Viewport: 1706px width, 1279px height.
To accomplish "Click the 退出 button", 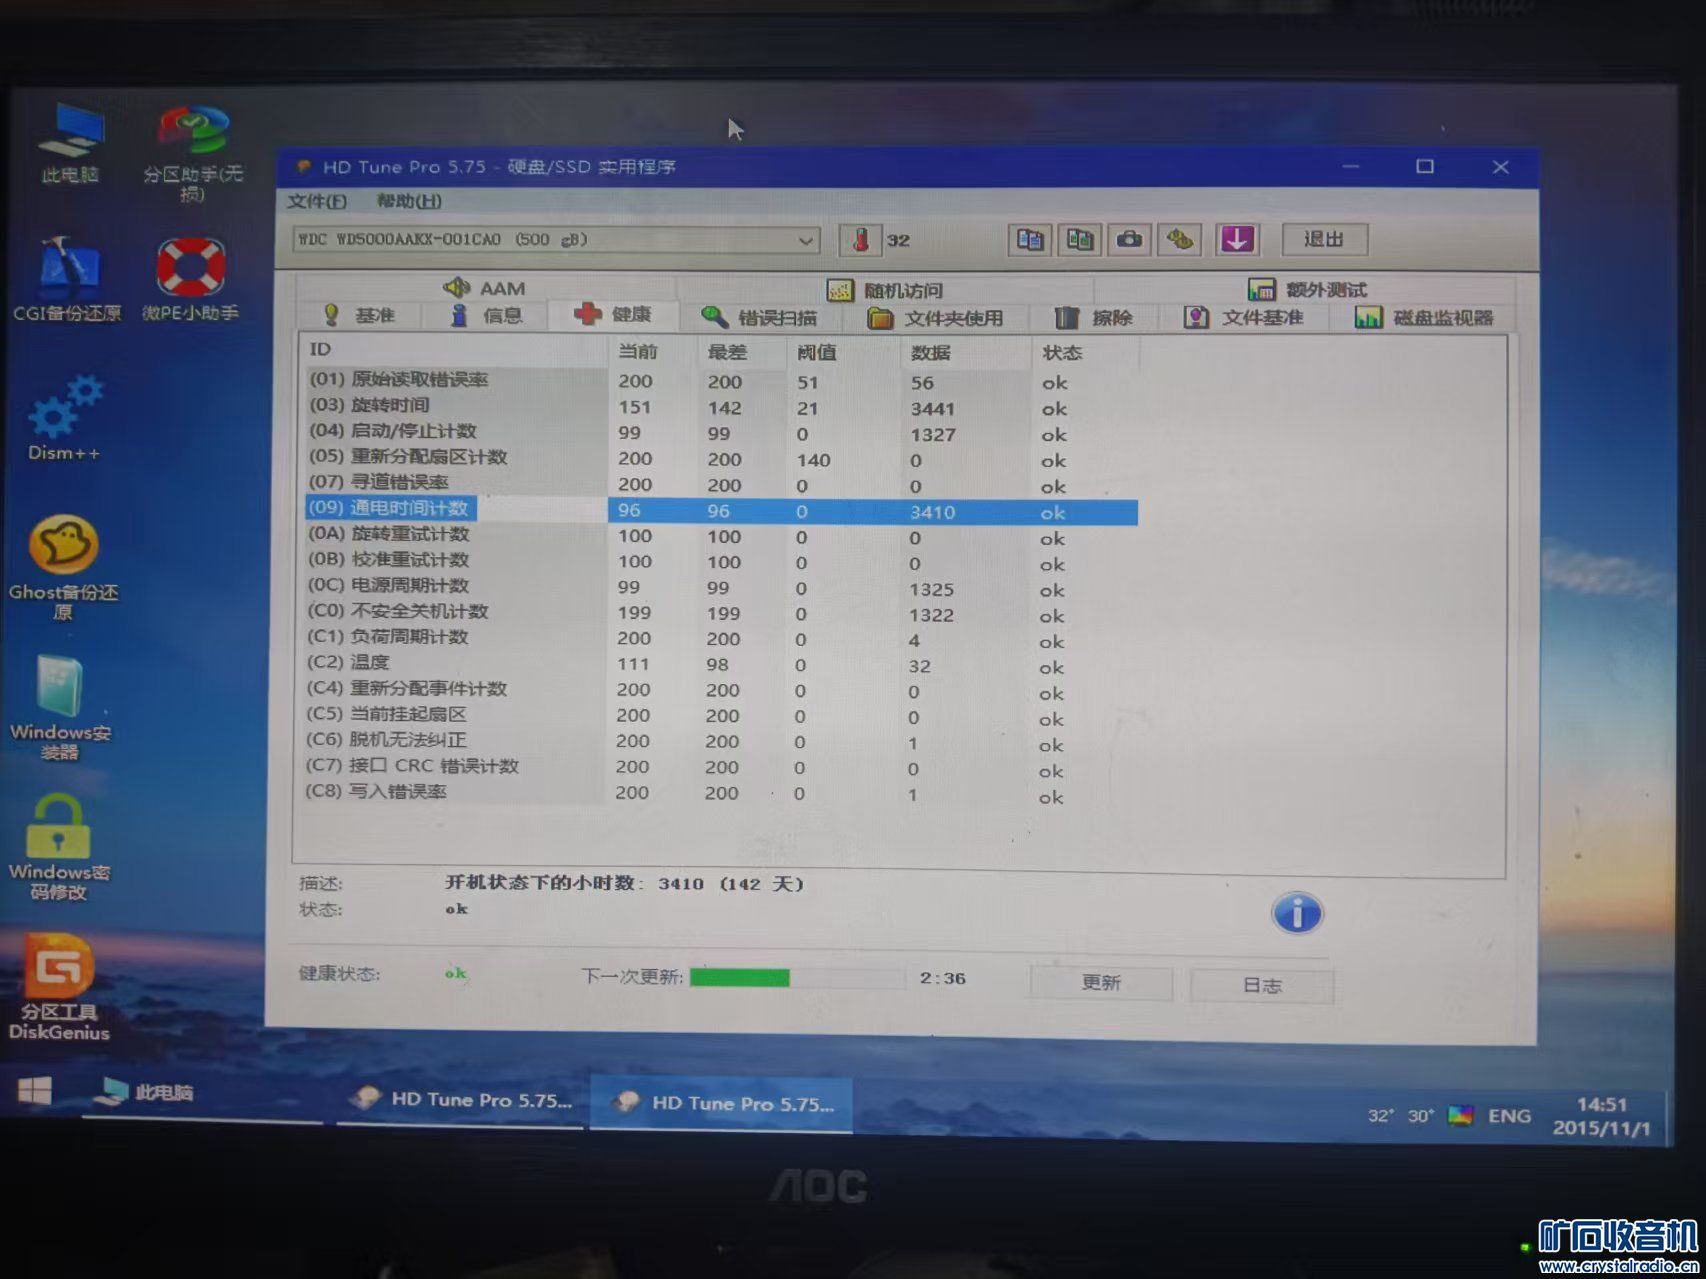I will [x=1324, y=239].
